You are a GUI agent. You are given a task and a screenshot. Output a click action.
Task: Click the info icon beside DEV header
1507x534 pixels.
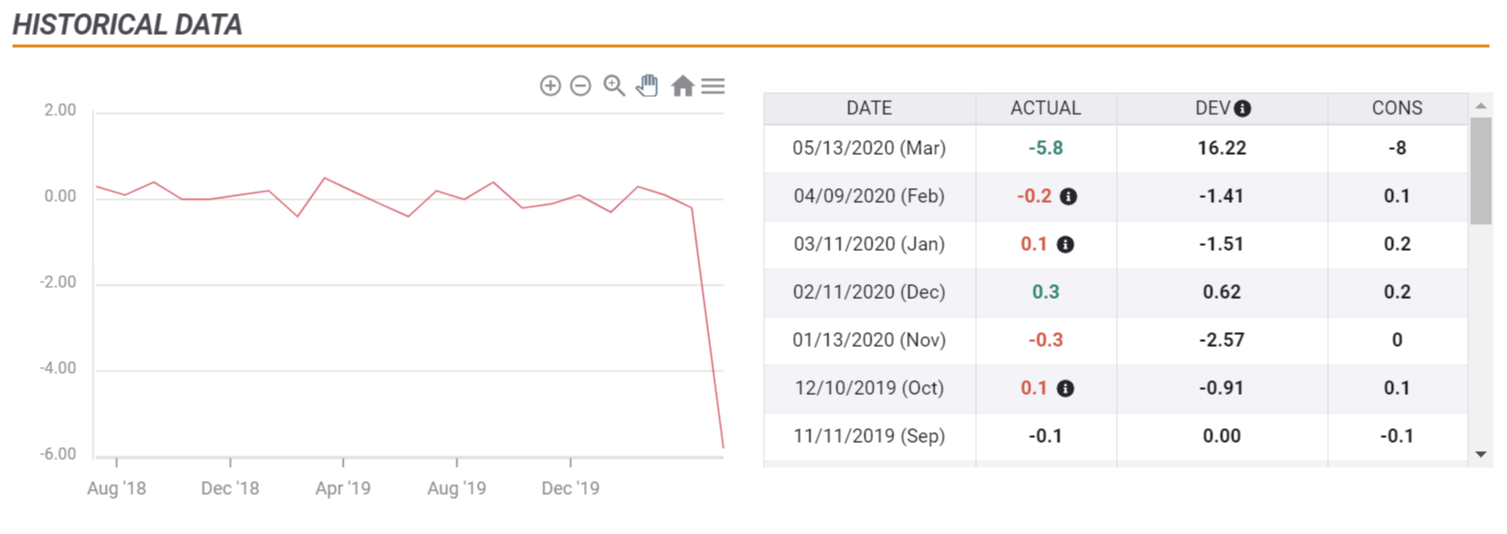click(x=1242, y=108)
